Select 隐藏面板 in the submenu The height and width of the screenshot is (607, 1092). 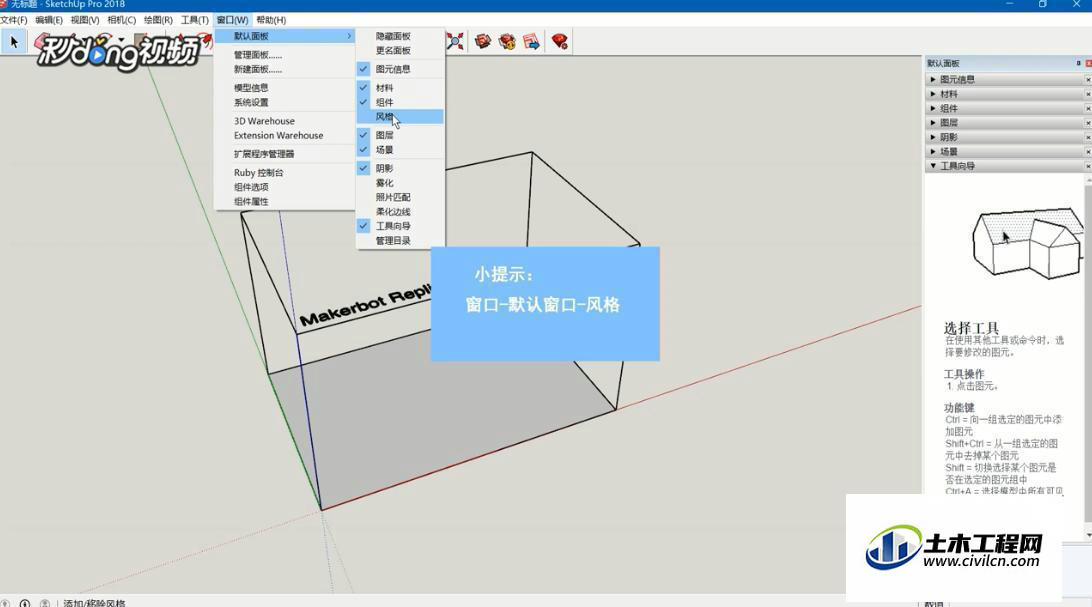coord(400,36)
